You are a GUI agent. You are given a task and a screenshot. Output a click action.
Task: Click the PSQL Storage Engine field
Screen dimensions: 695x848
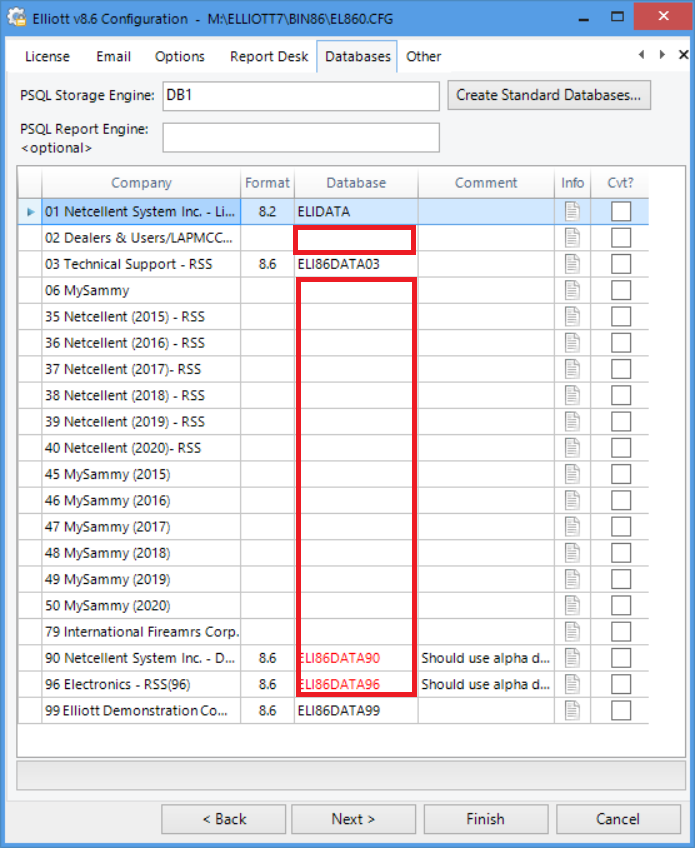pos(301,96)
